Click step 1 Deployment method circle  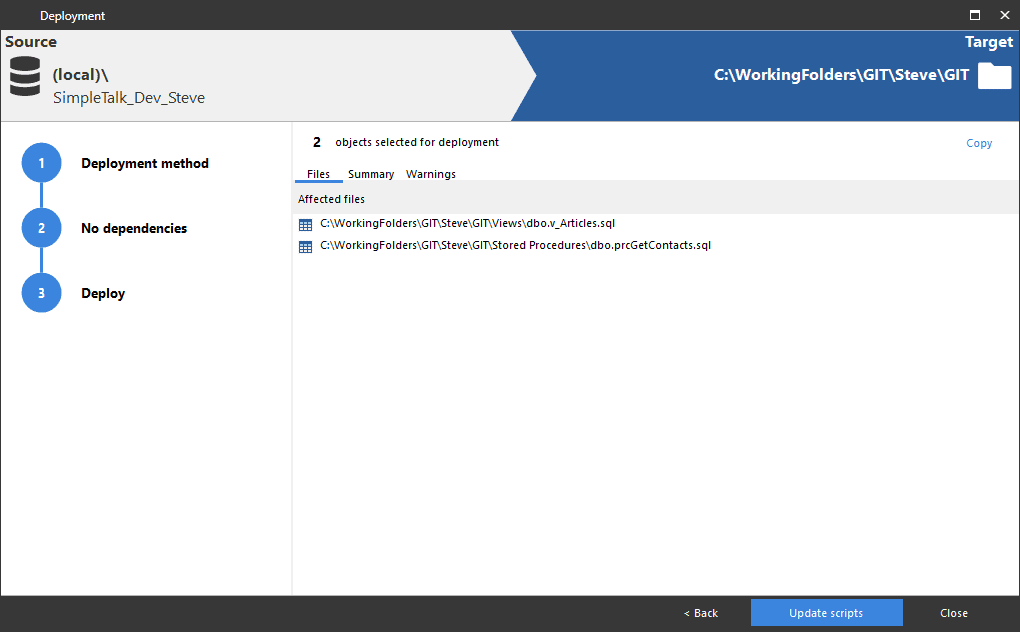point(41,162)
